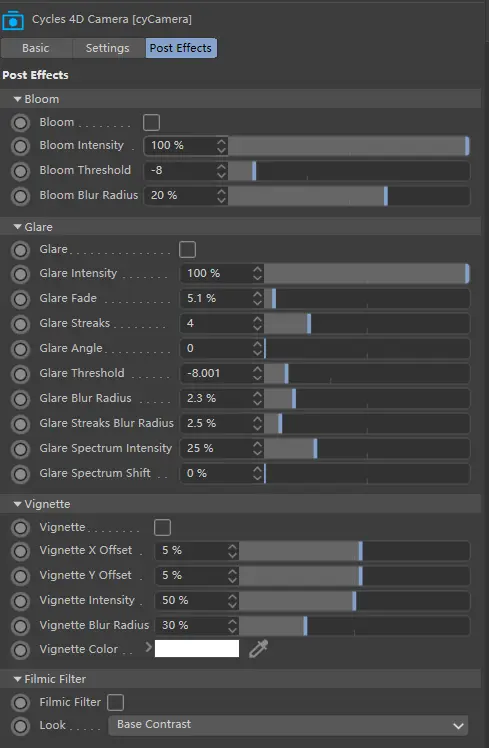The height and width of the screenshot is (748, 489).
Task: Enable the Glare checkbox
Action: 187,249
